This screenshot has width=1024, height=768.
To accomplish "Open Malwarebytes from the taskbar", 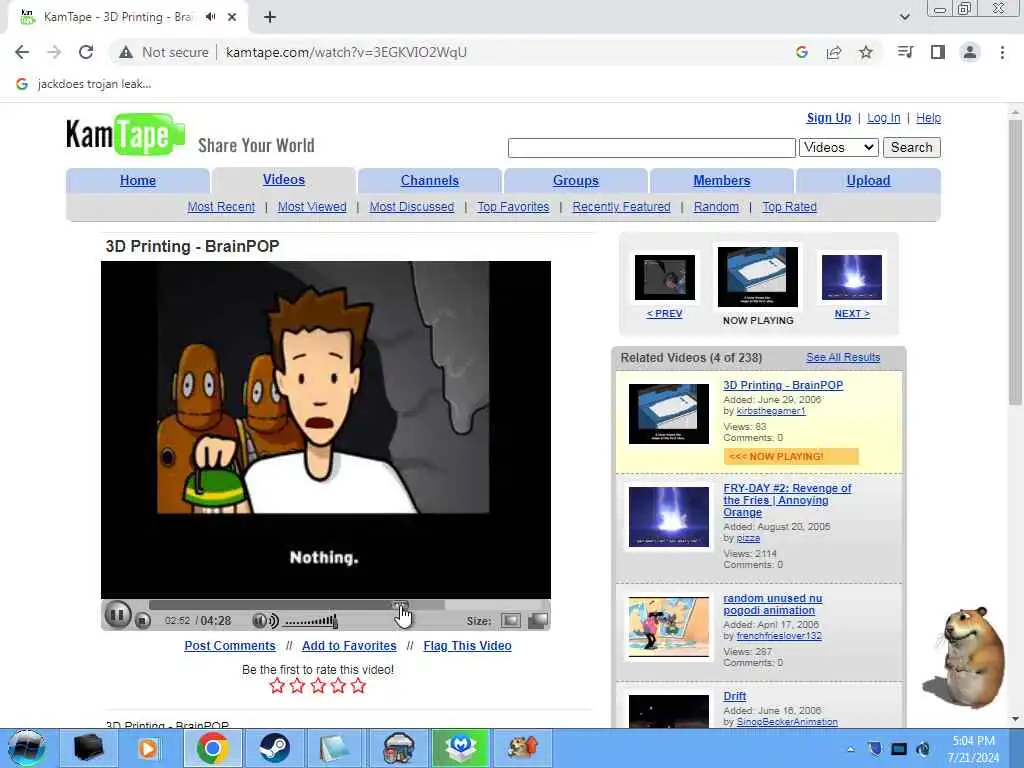I will click(460, 748).
